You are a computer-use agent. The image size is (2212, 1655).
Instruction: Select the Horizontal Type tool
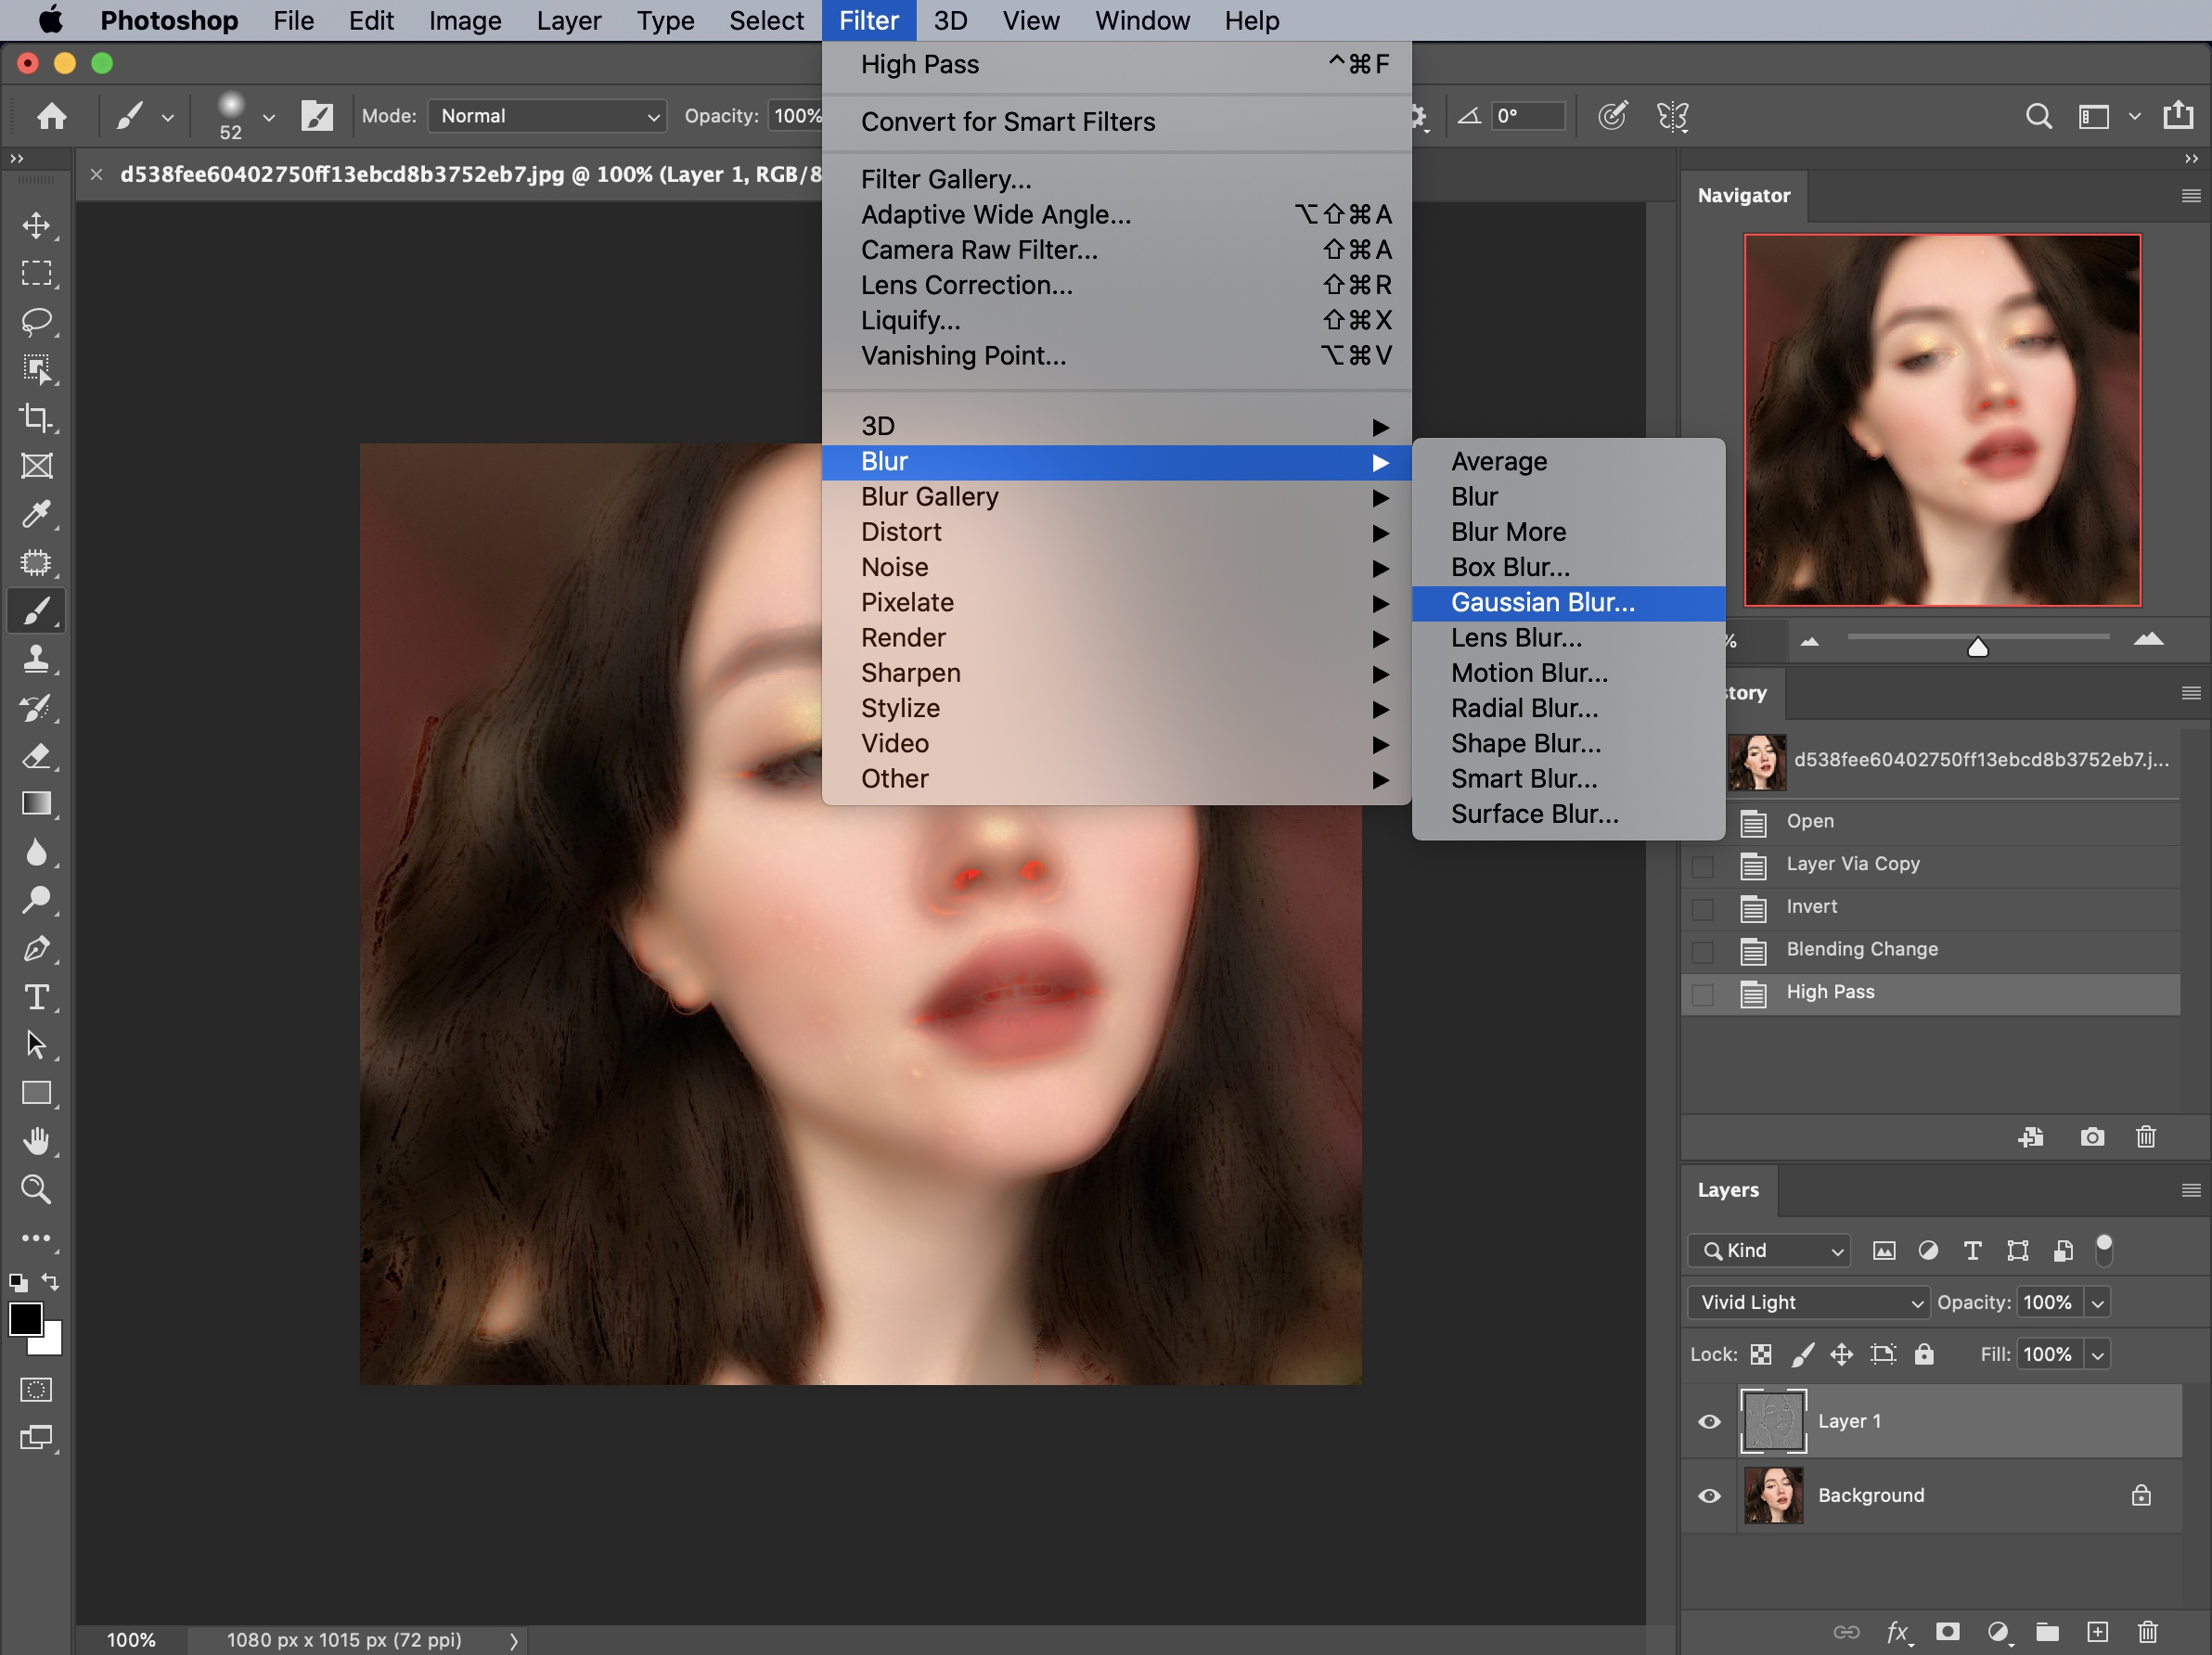click(x=37, y=997)
